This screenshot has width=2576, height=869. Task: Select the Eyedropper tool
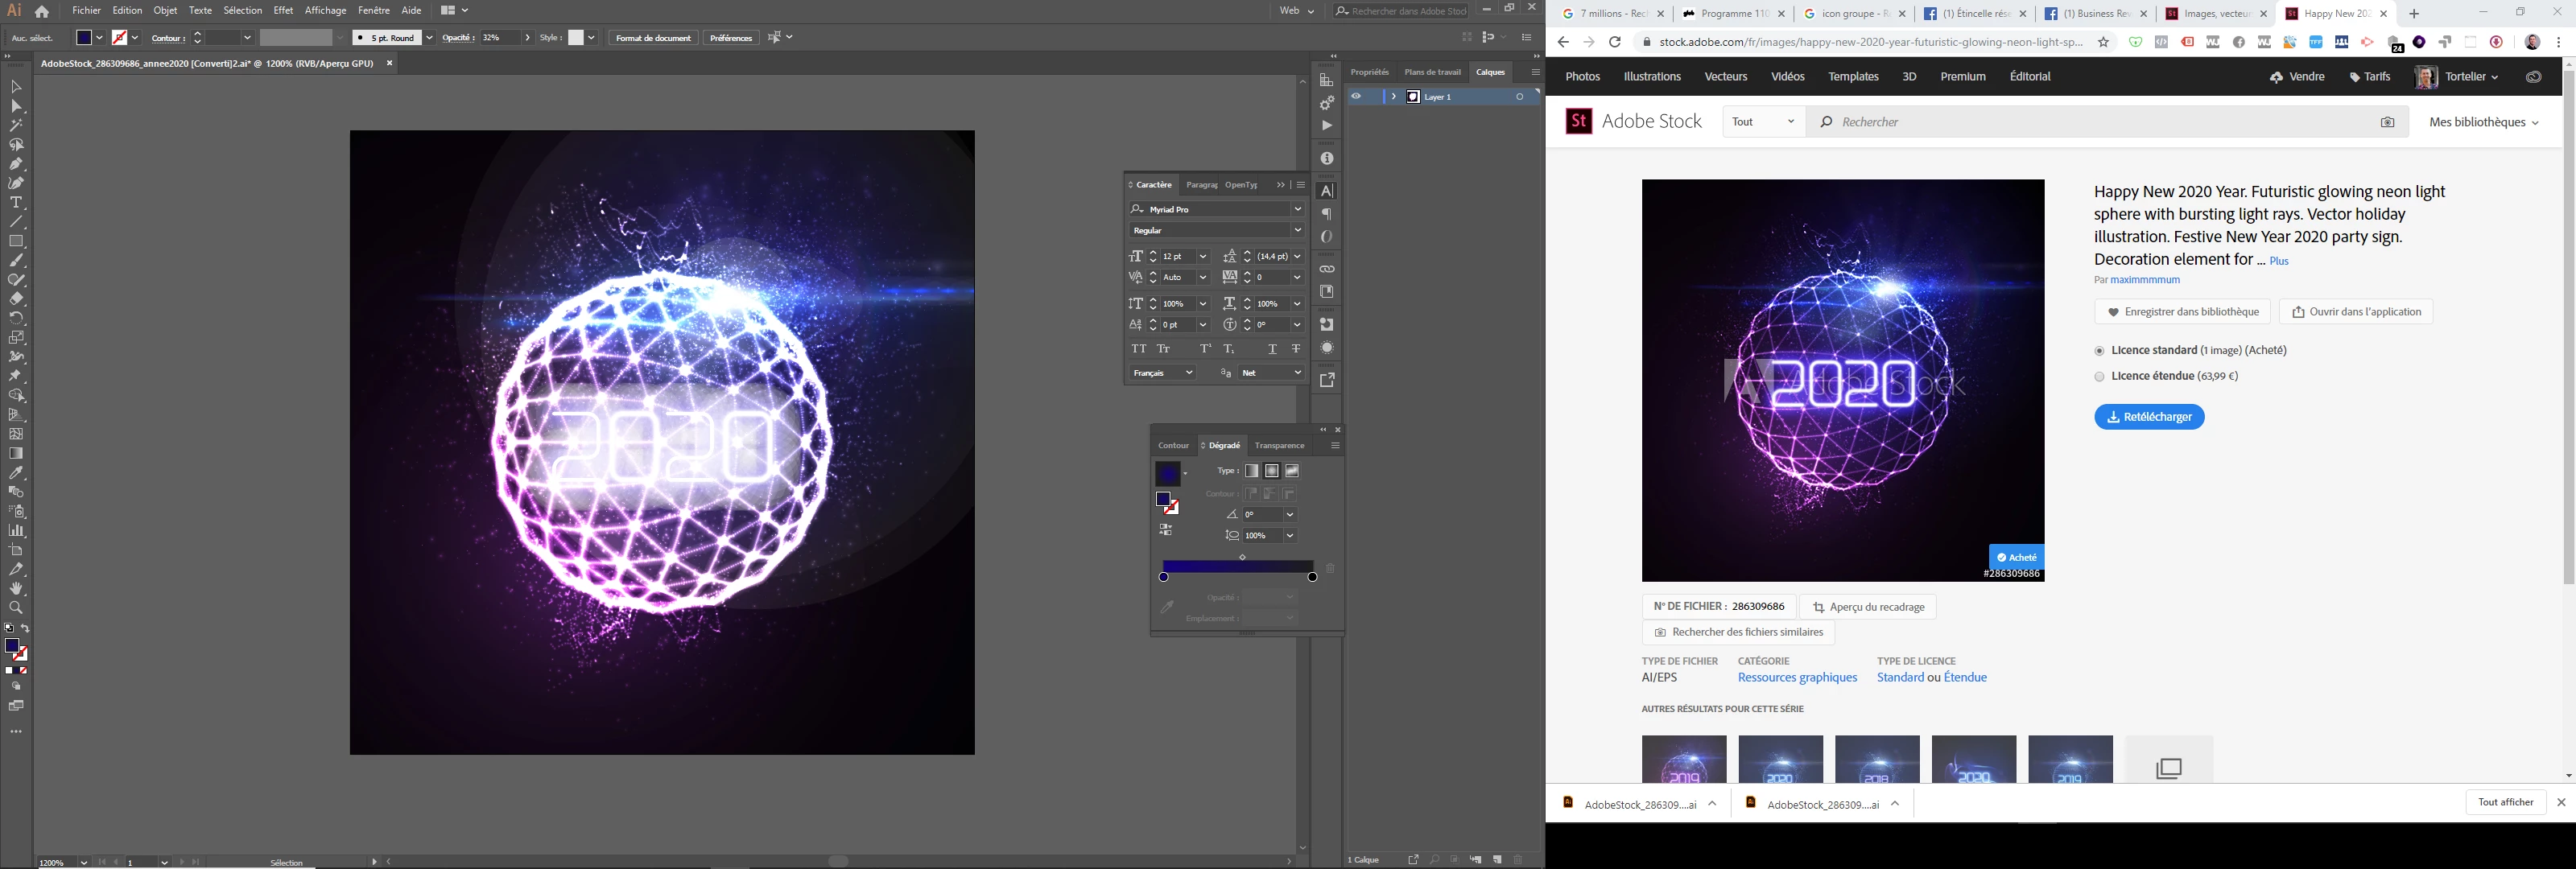16,473
